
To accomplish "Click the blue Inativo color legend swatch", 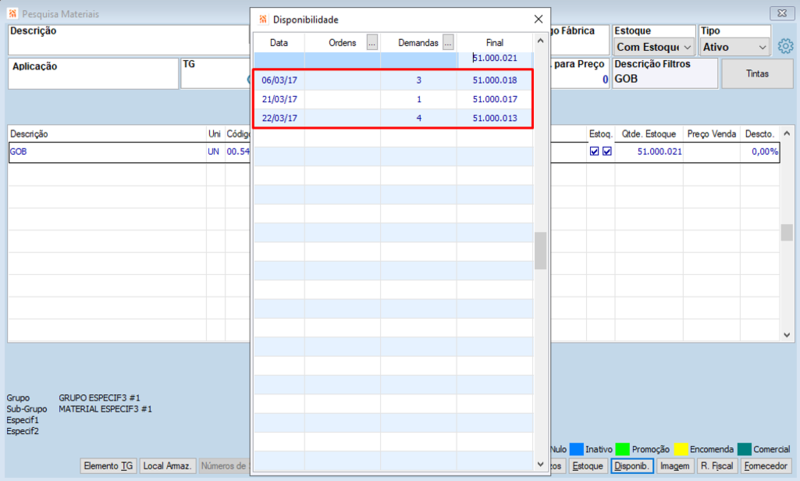I will [577, 449].
